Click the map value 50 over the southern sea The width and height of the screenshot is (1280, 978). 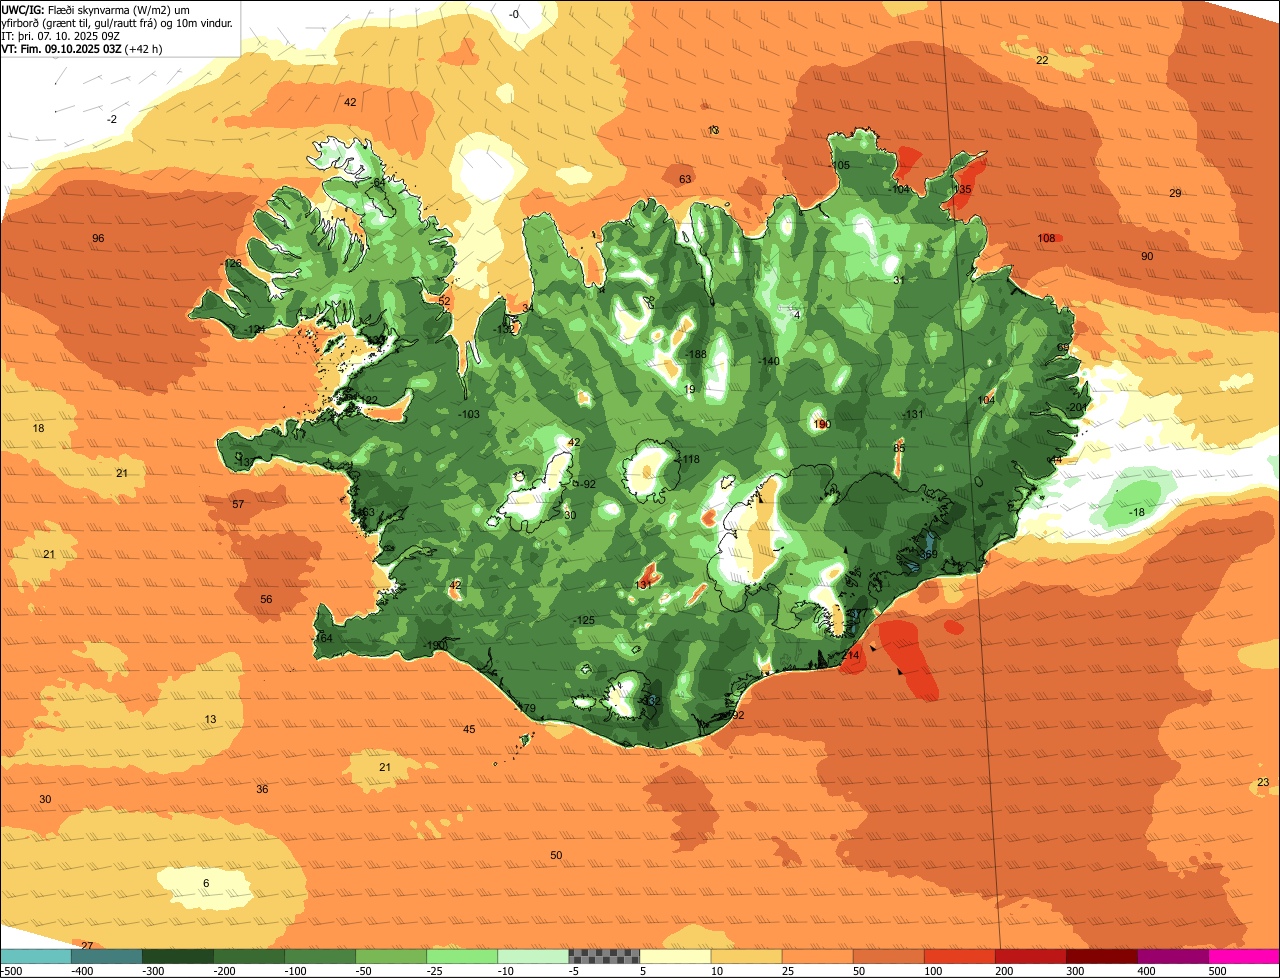pos(556,855)
